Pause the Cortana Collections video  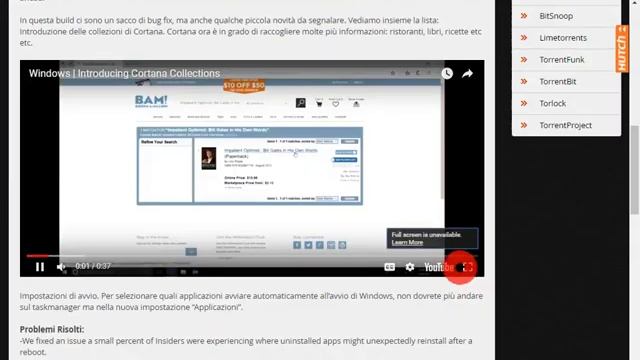(x=40, y=267)
